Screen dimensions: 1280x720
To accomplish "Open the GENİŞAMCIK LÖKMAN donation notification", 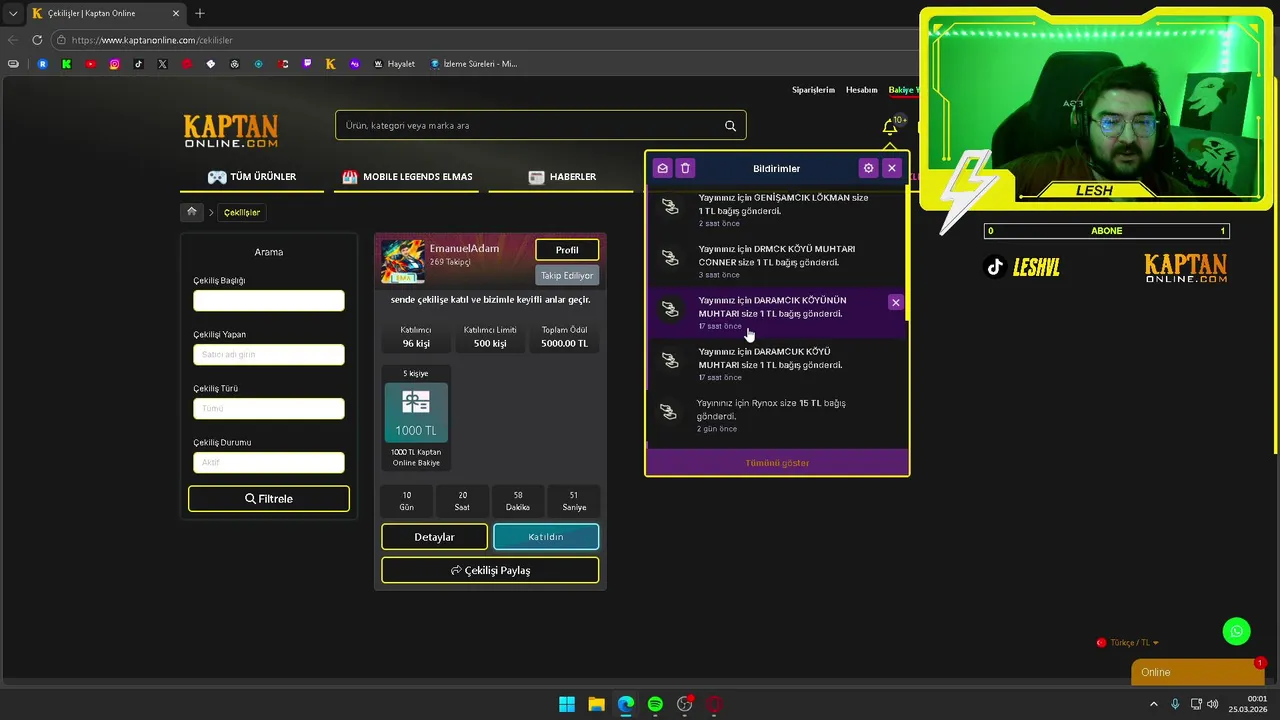I will tap(776, 210).
